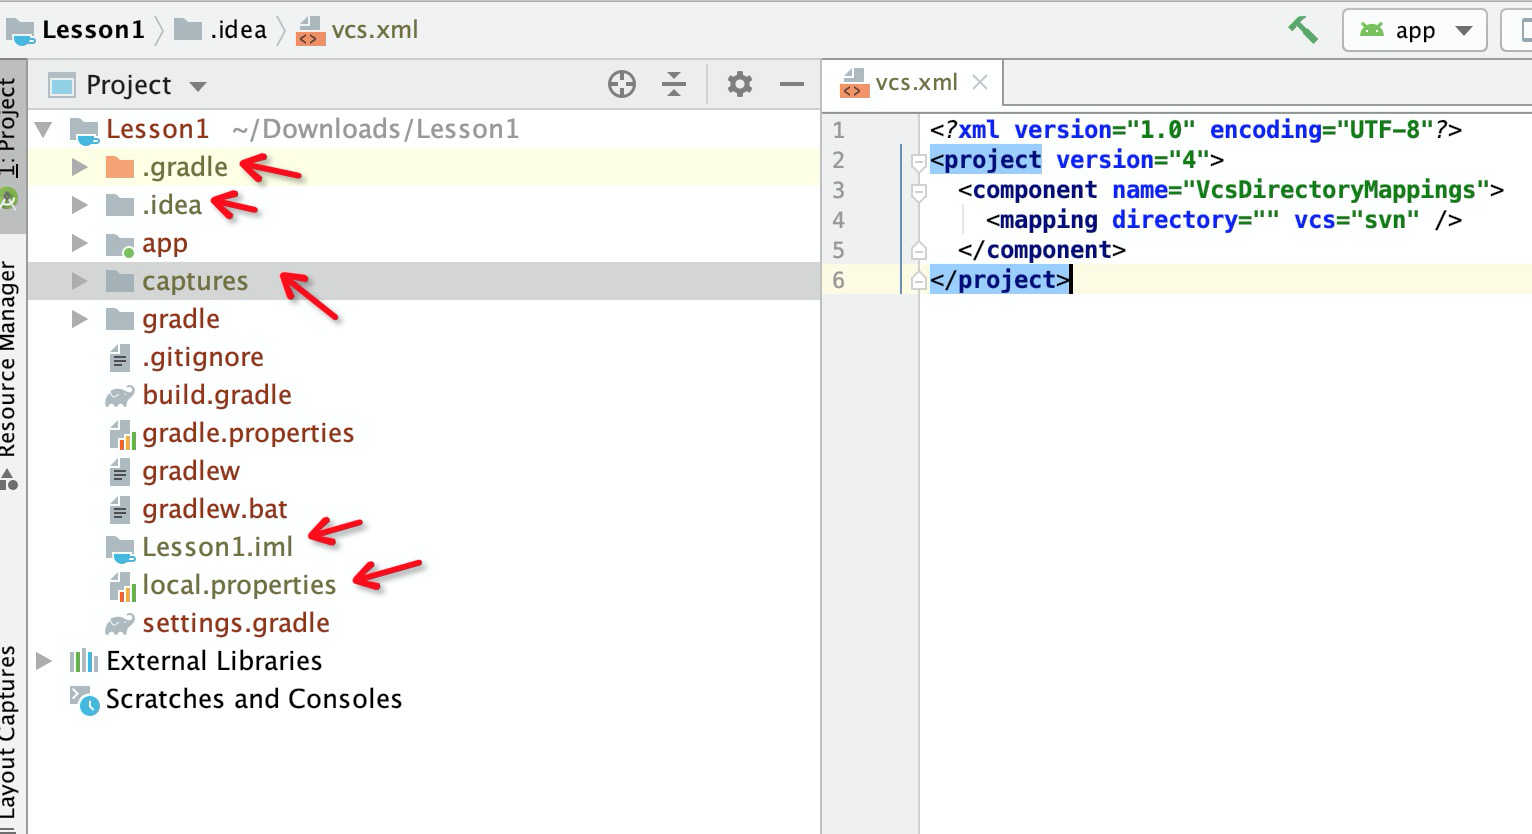
Task: Open Project panel settings via gear icon
Action: 739,84
